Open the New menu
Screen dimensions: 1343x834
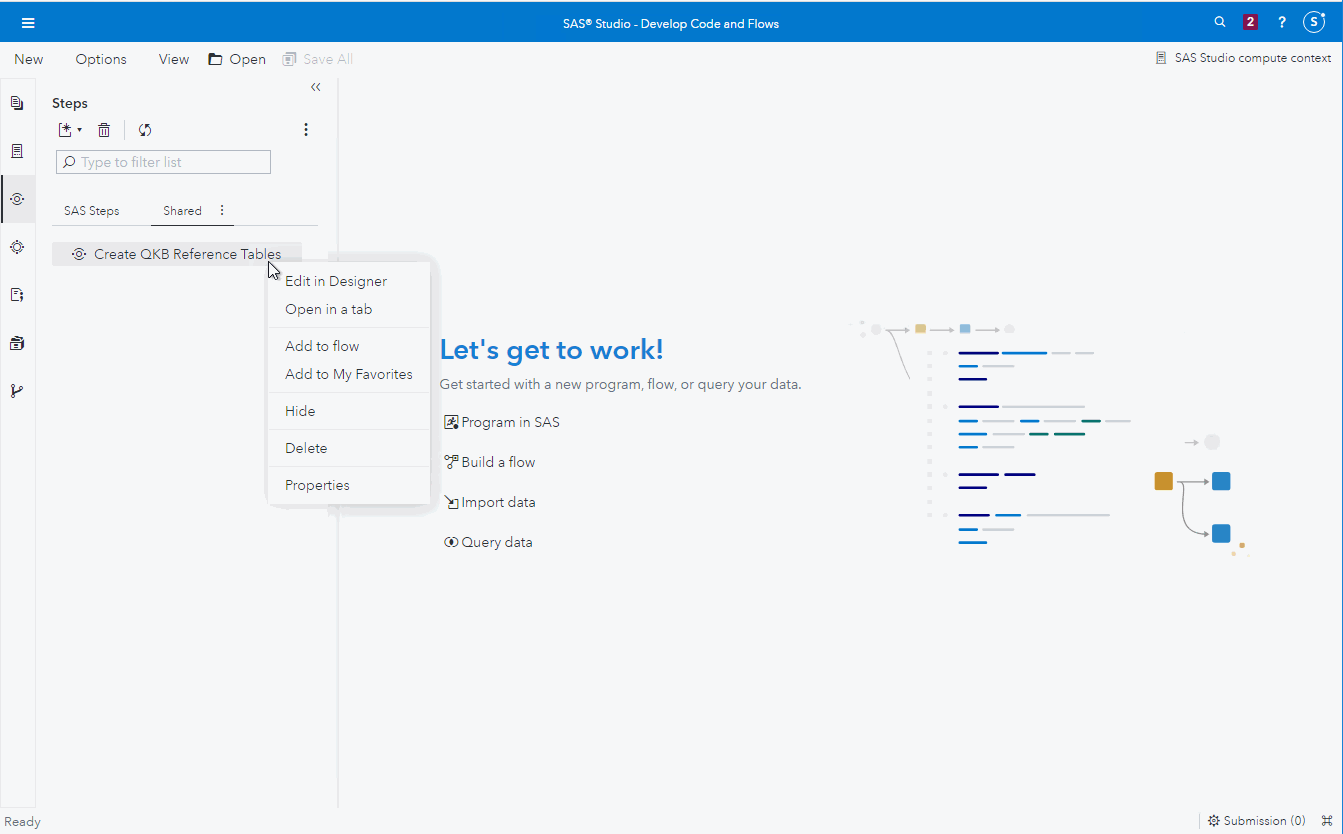29,59
